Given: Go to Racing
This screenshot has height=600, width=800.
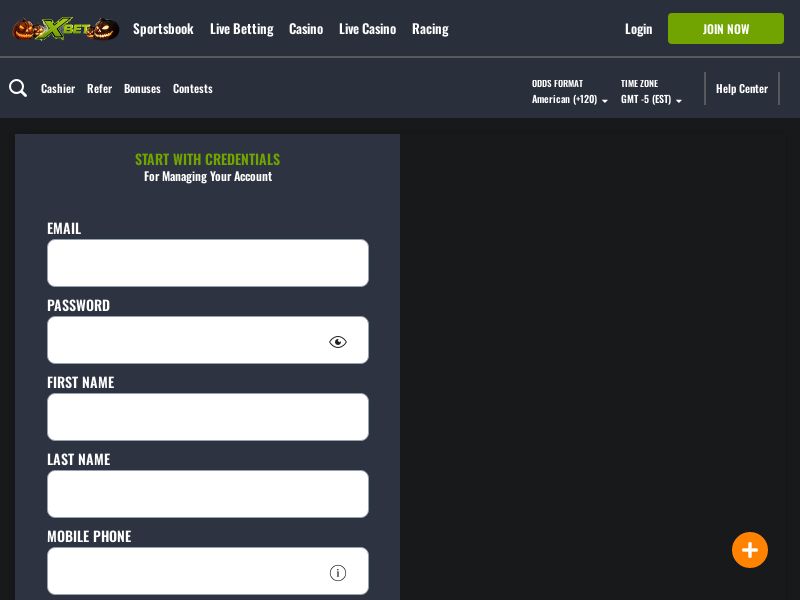Looking at the screenshot, I should (x=431, y=29).
